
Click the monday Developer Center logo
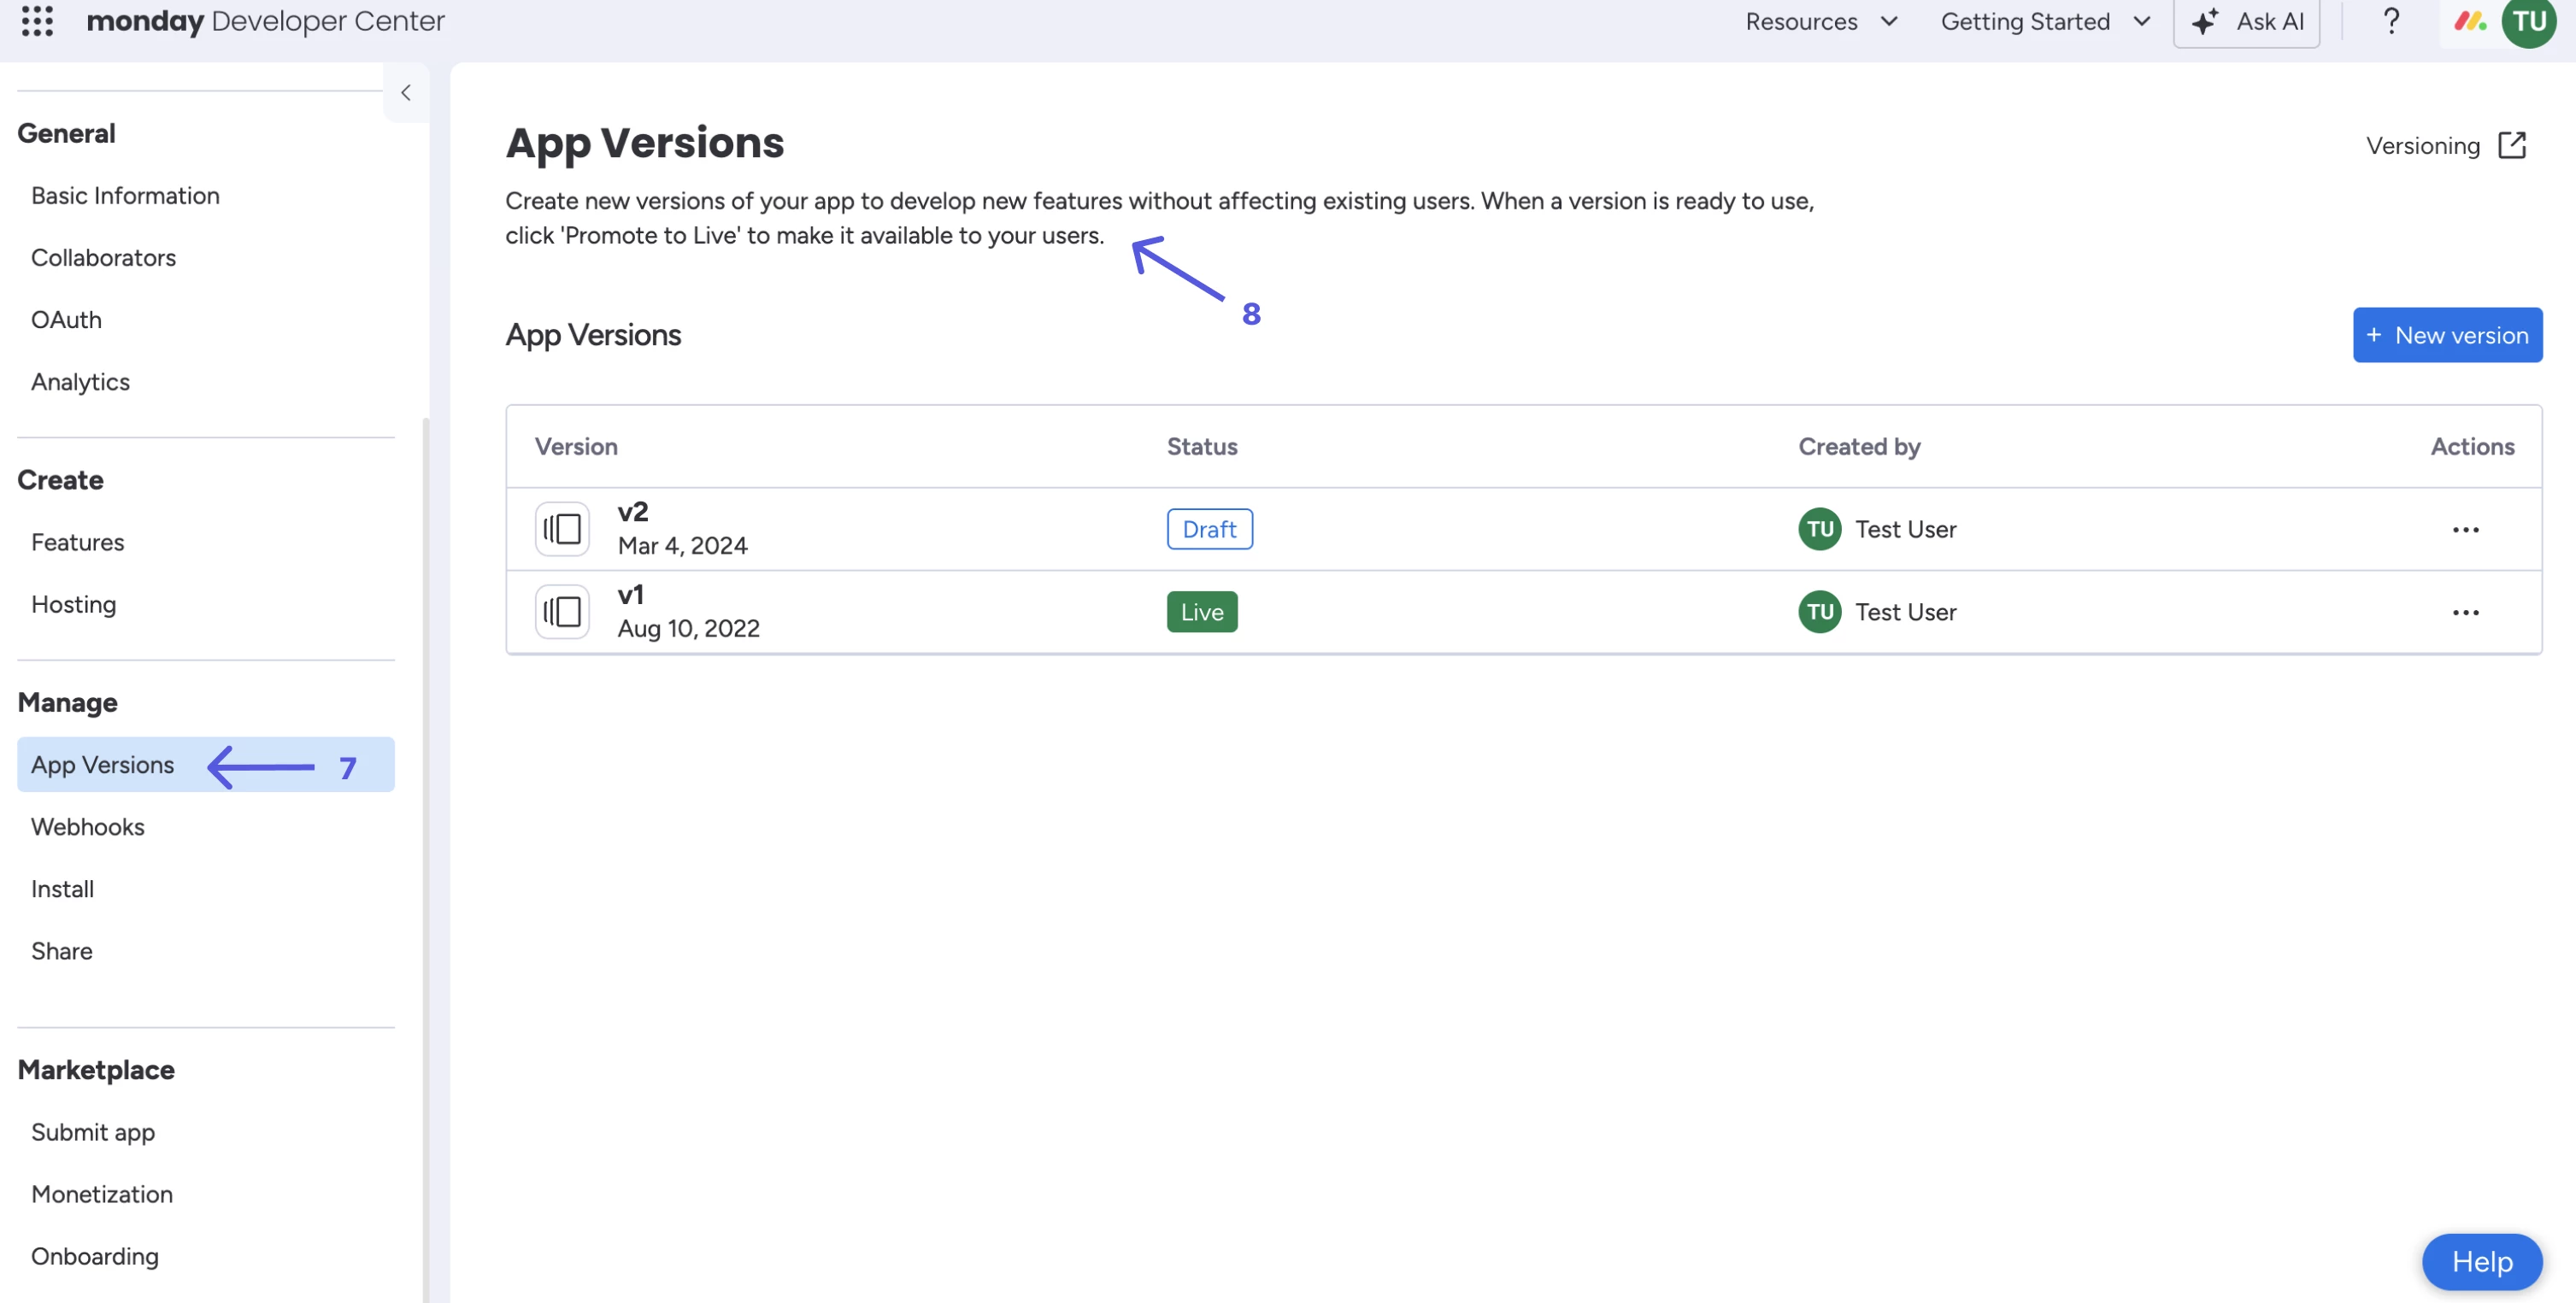click(265, 21)
